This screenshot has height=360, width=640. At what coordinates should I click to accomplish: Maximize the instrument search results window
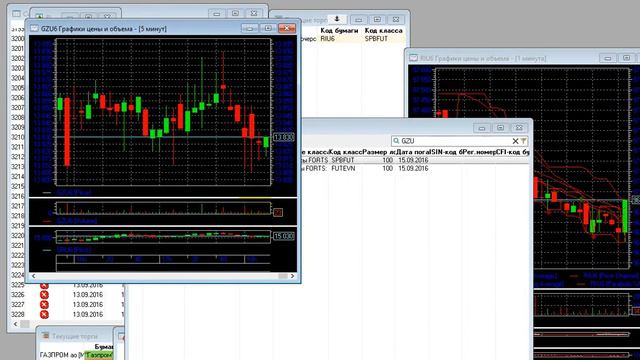[500, 128]
